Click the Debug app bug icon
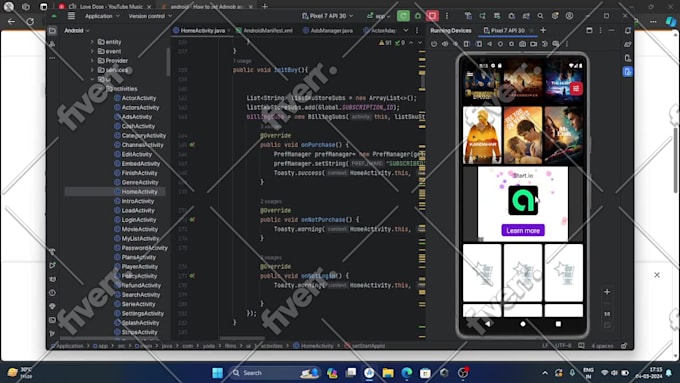 [418, 16]
